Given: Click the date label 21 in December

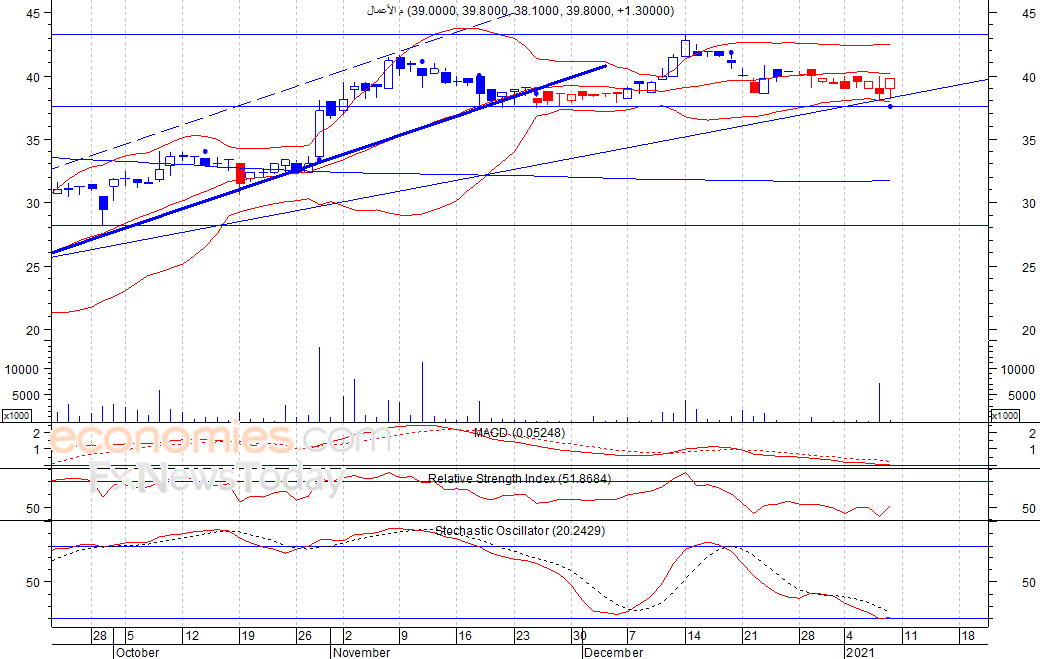Looking at the screenshot, I should (x=750, y=636).
